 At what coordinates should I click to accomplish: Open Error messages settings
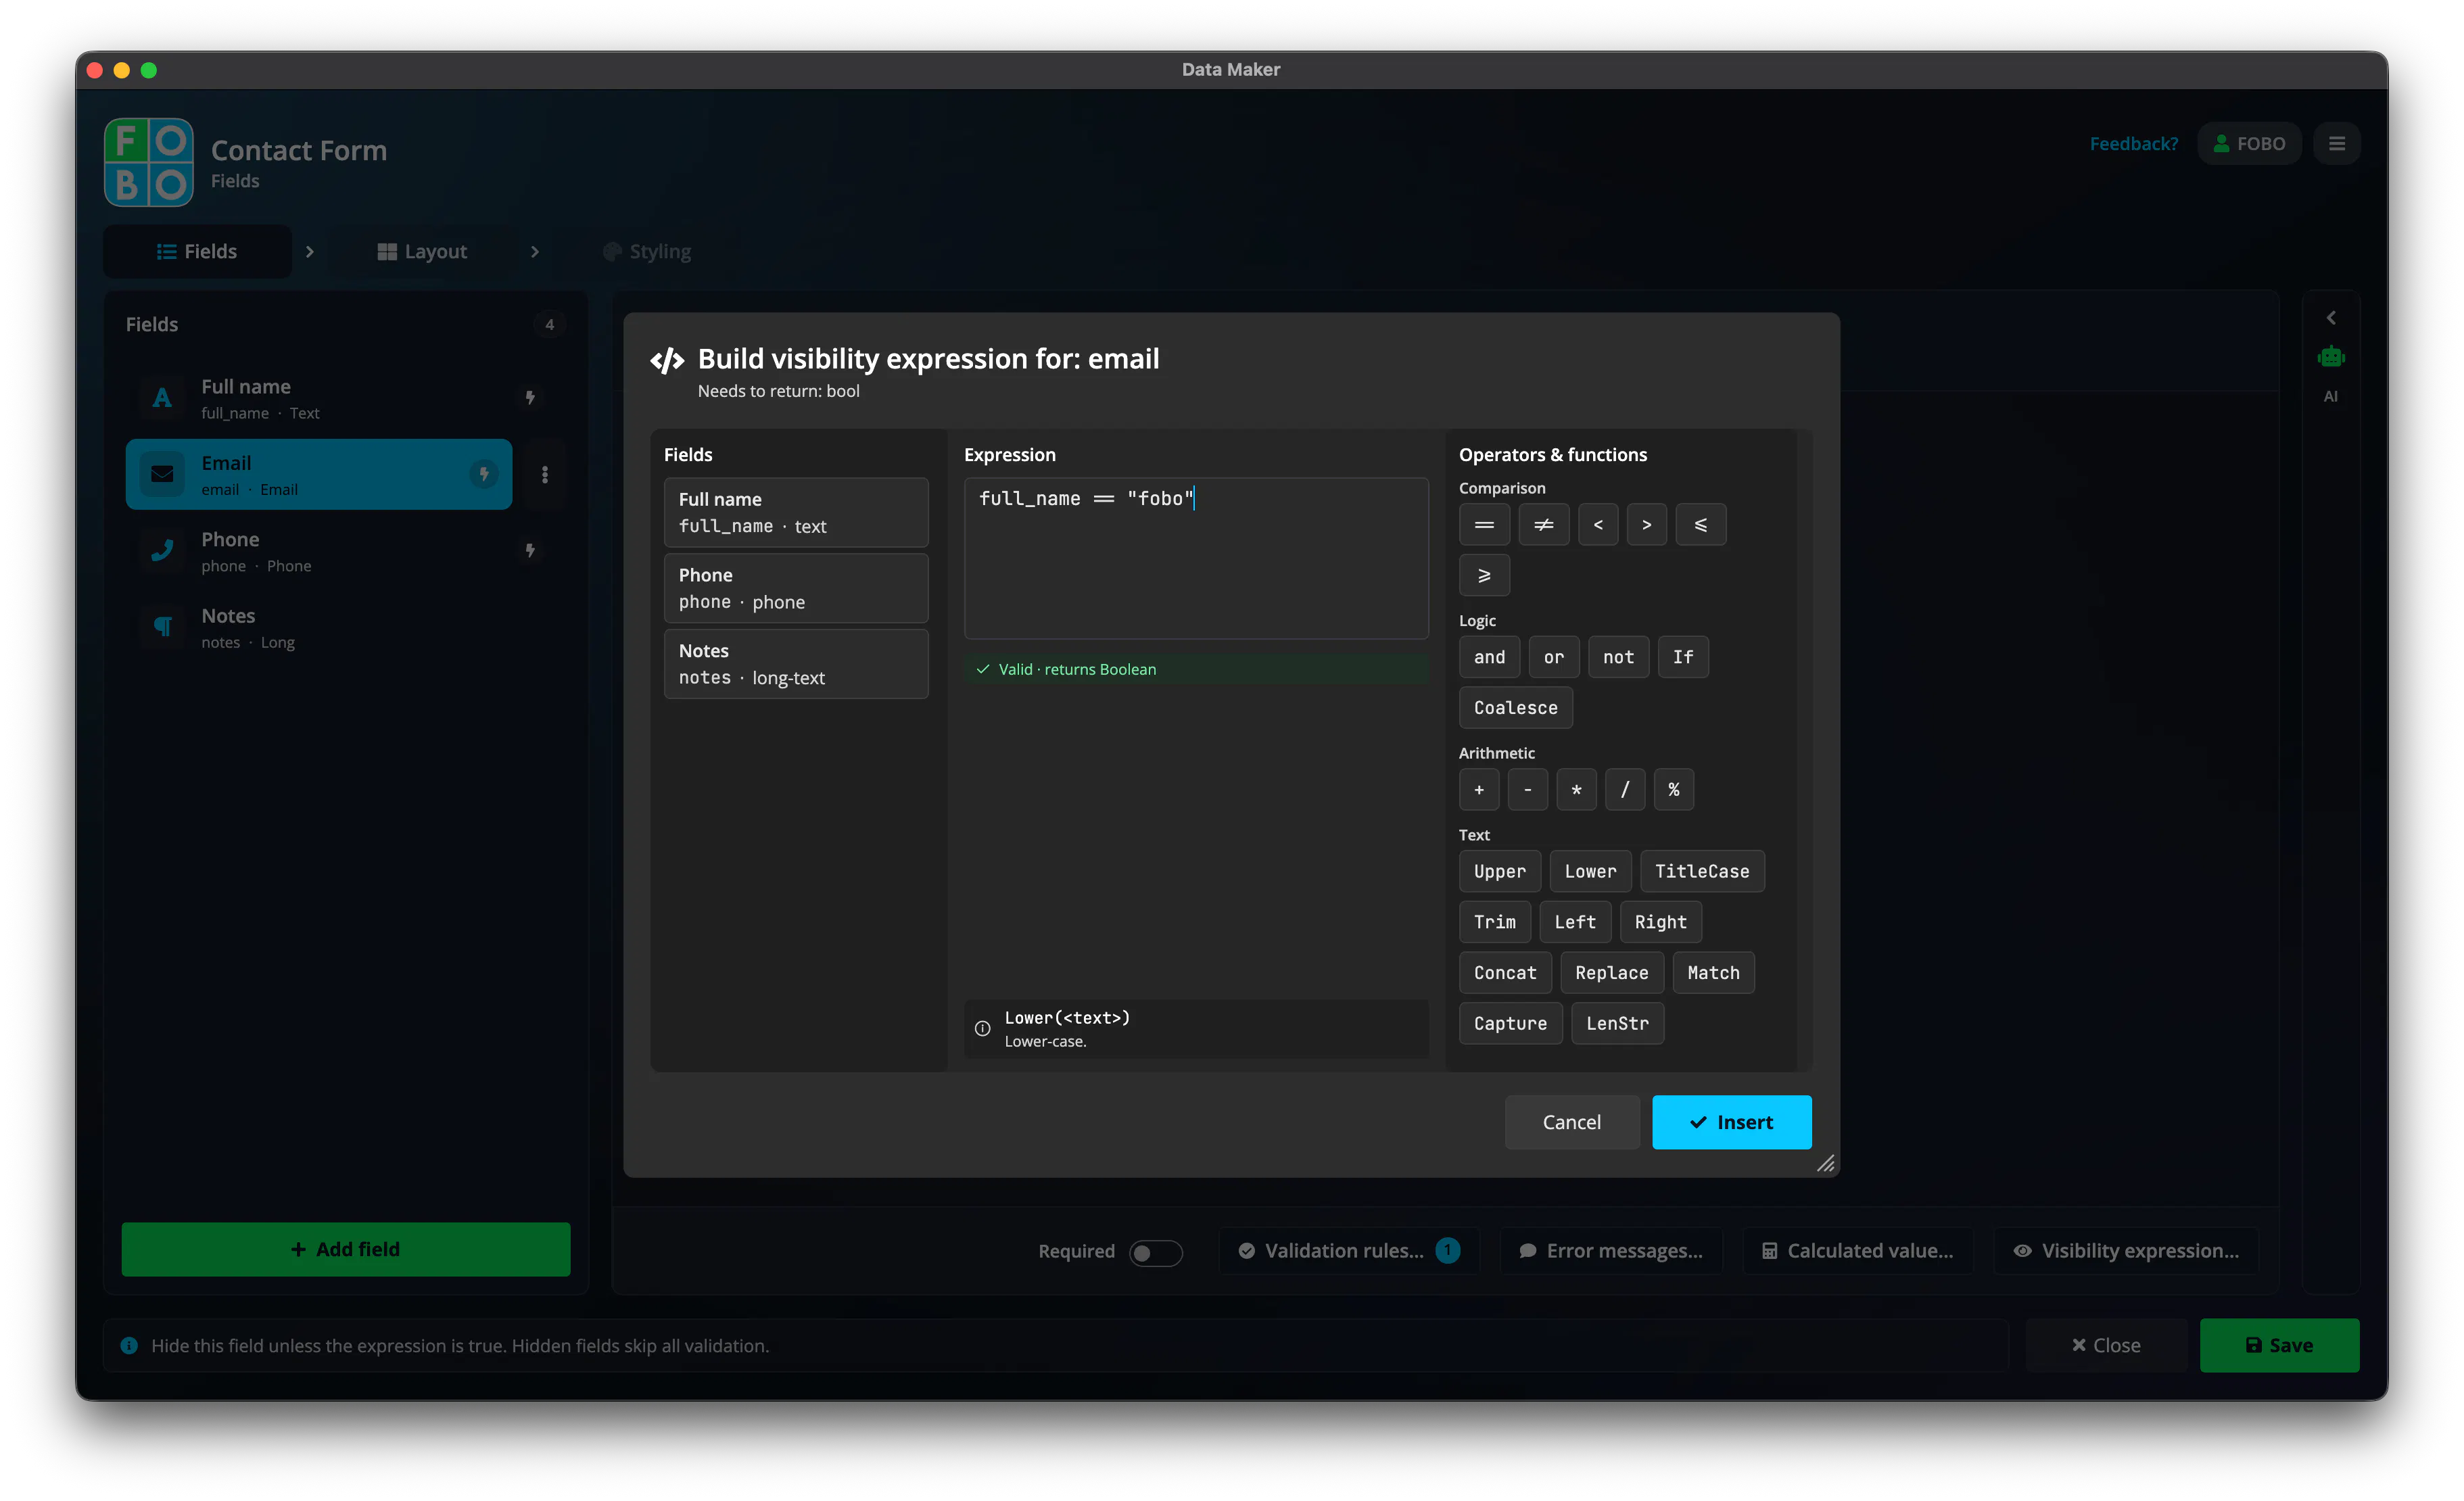[x=1611, y=1251]
